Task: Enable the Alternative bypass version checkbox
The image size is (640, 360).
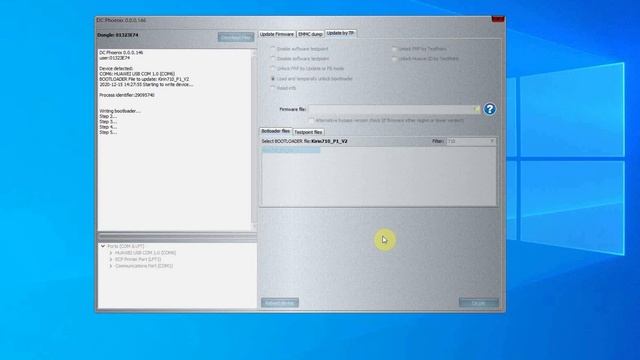Action: (311, 120)
